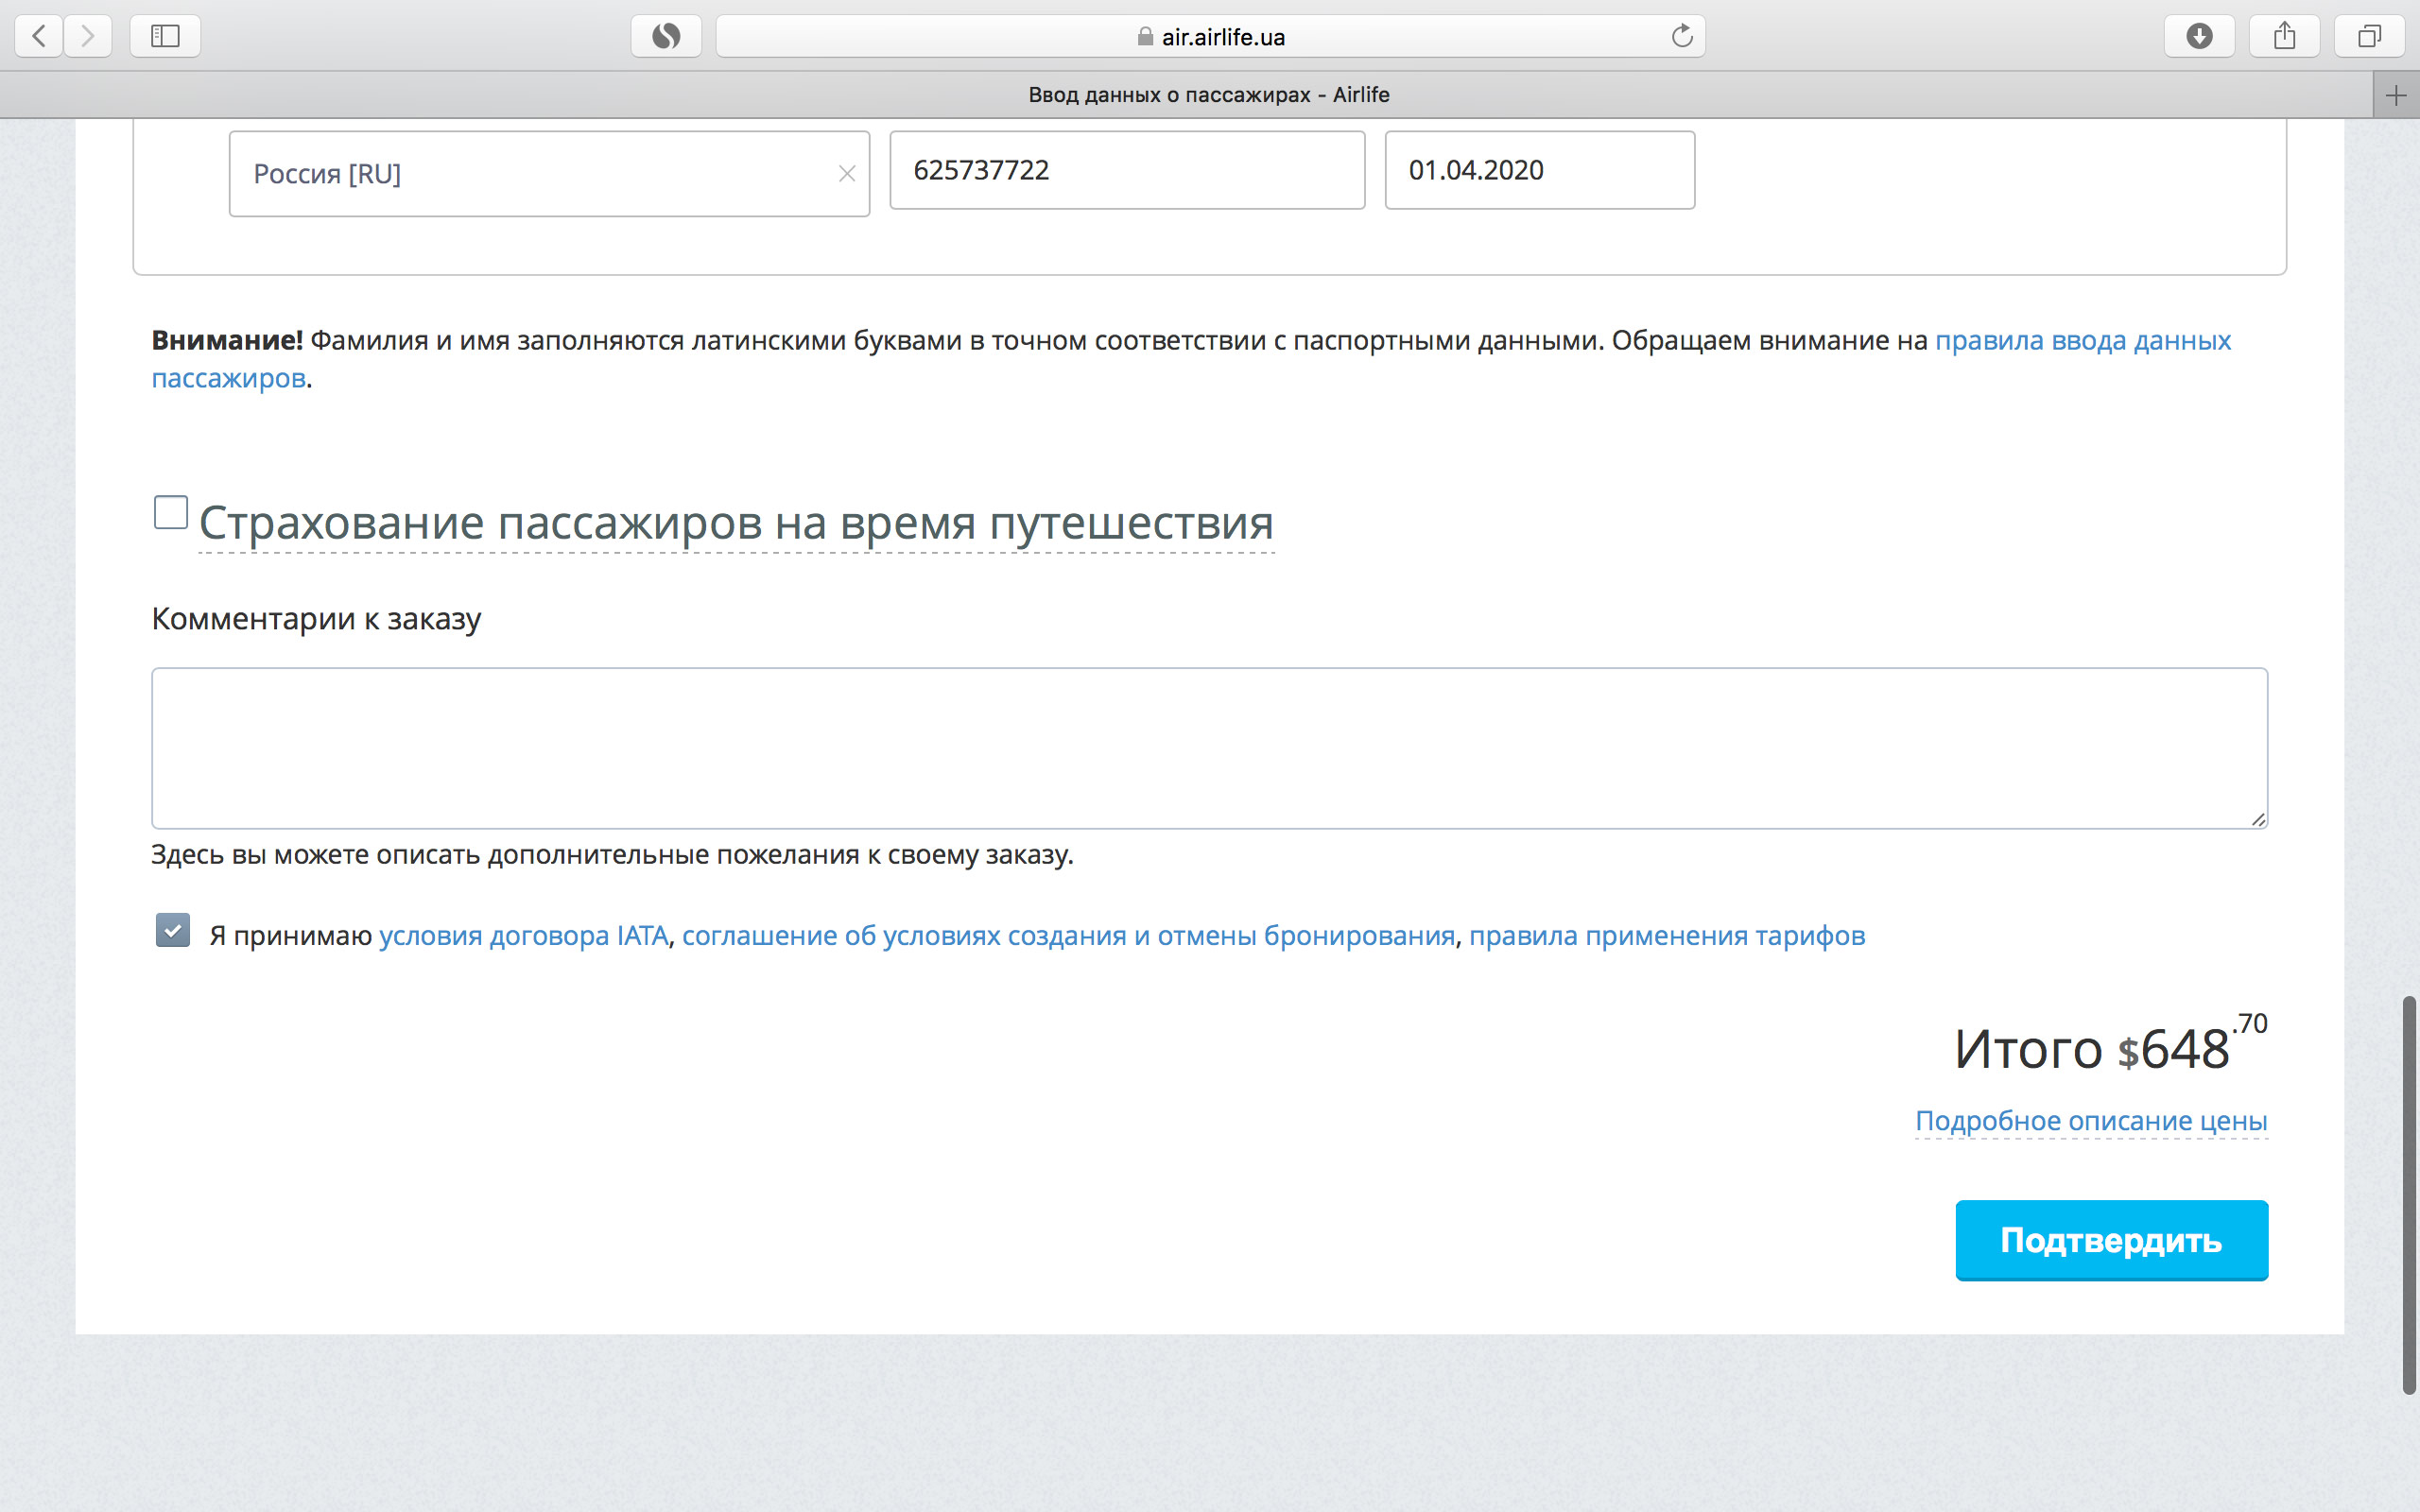Uncheck the terms acceptance checkbox
The width and height of the screenshot is (2420, 1512).
(173, 930)
